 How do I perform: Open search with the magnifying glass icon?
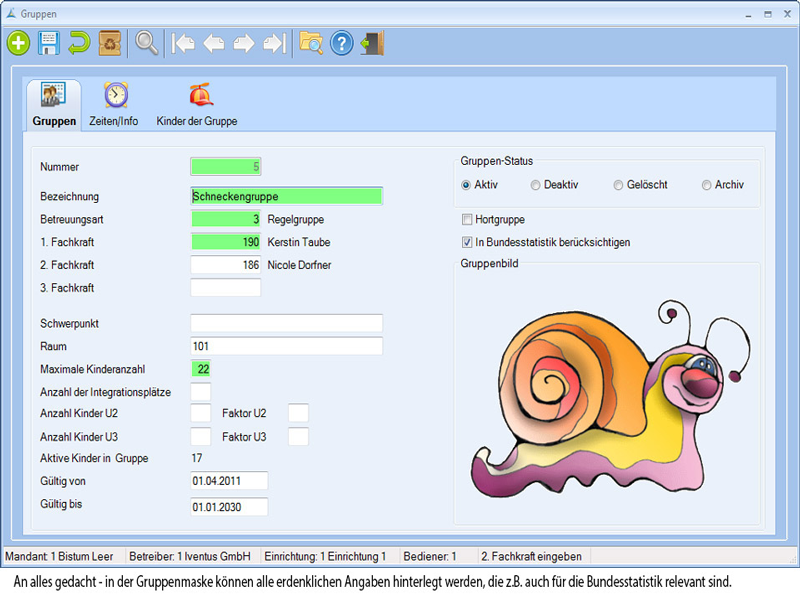[147, 43]
